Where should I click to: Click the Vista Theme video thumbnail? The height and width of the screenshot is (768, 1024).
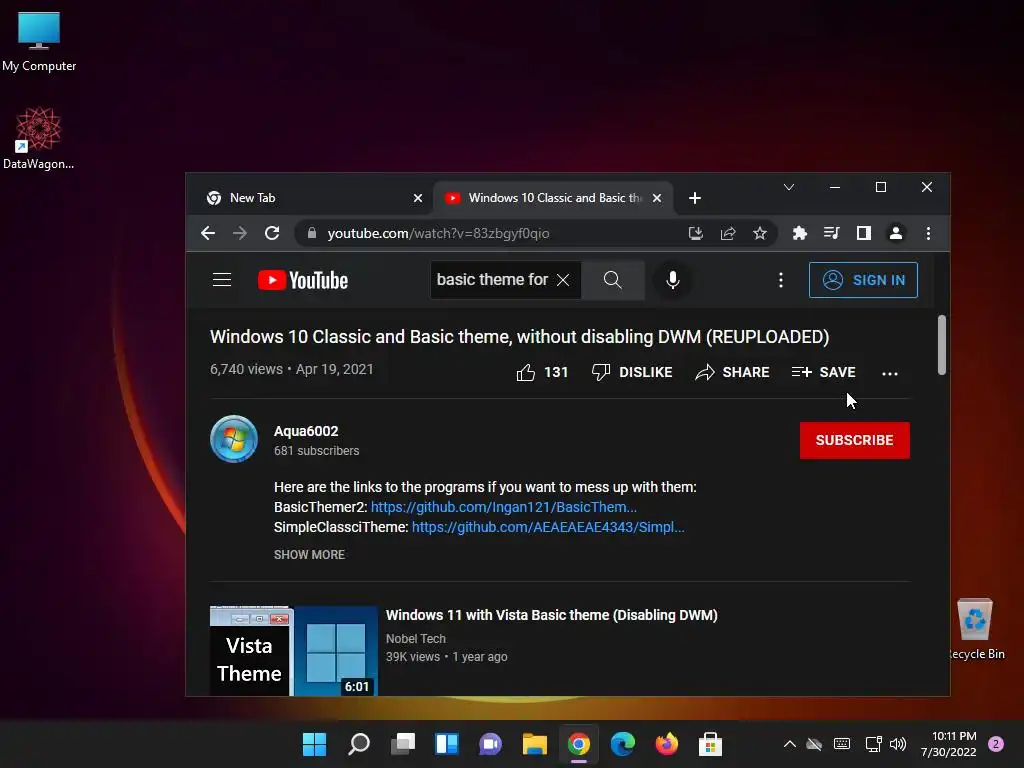click(294, 650)
